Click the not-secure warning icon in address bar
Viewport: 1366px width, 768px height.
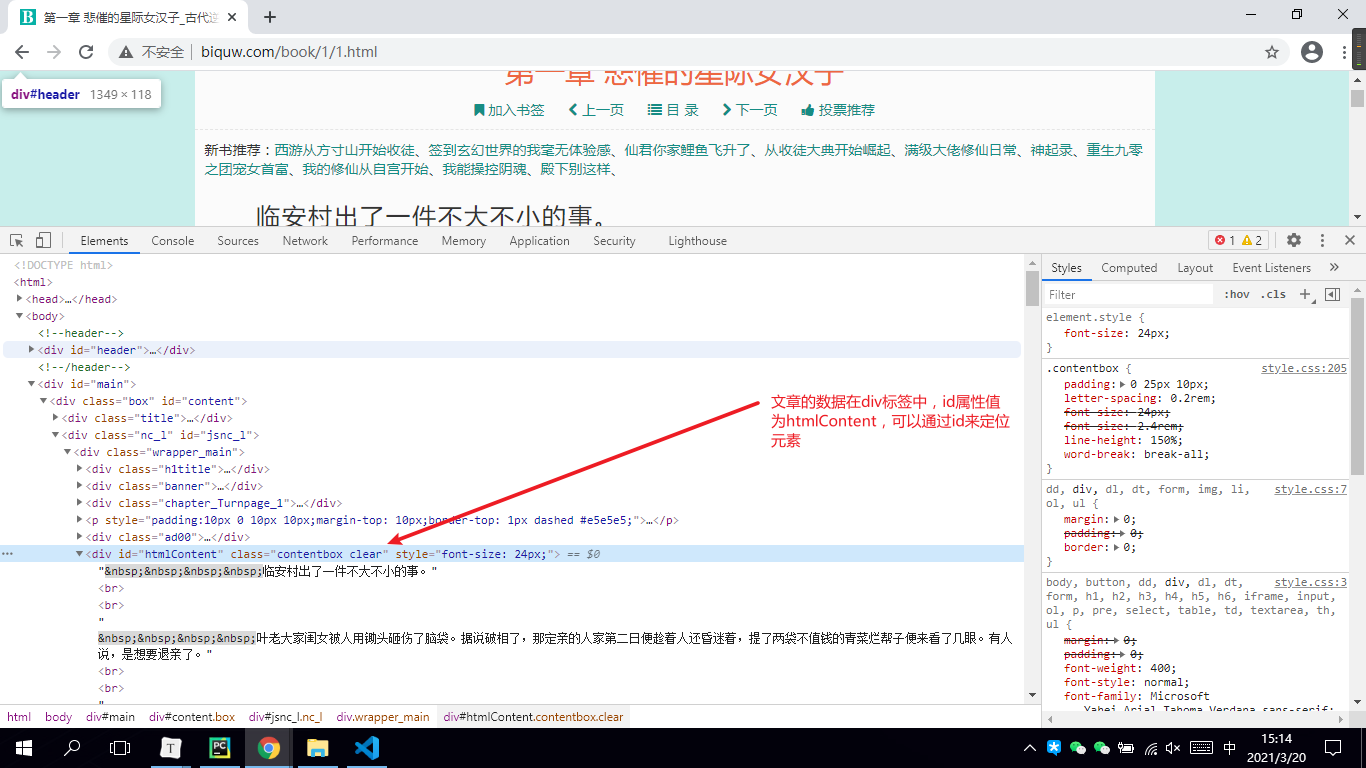[126, 52]
